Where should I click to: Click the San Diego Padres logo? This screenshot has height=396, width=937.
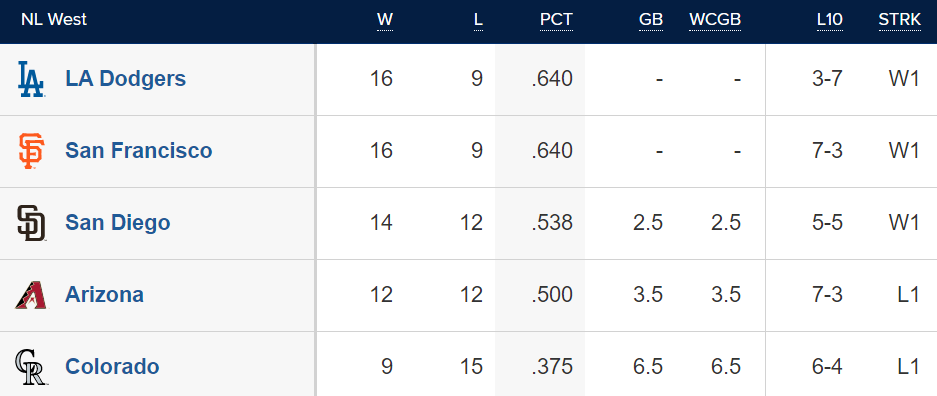coord(31,223)
